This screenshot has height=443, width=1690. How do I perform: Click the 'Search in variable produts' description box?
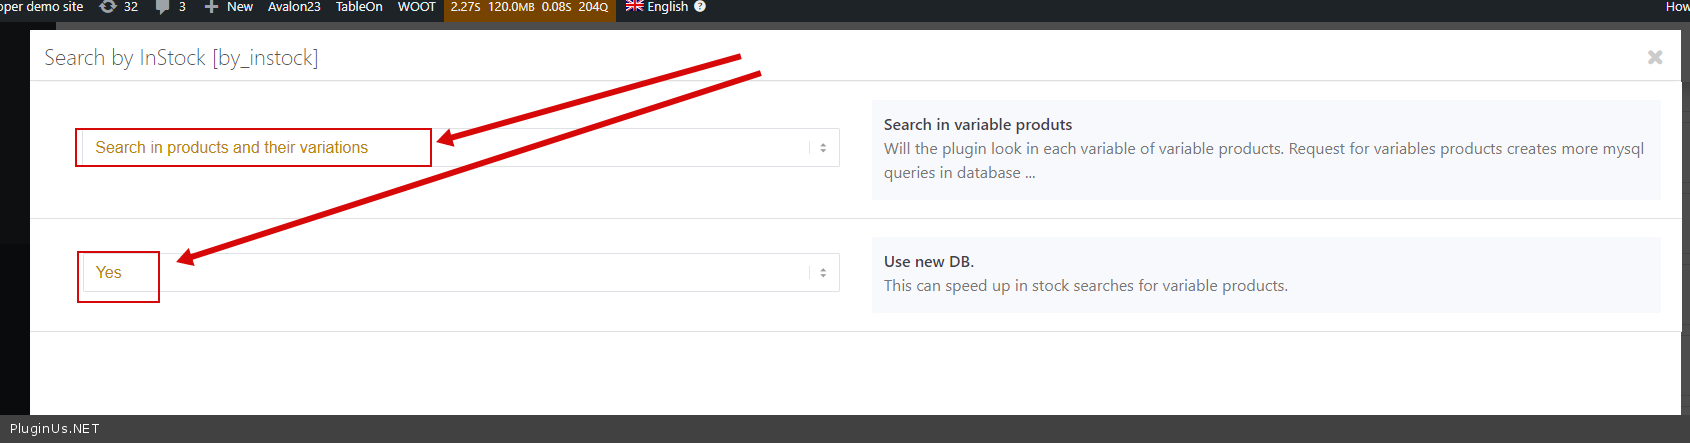[x=1265, y=149]
